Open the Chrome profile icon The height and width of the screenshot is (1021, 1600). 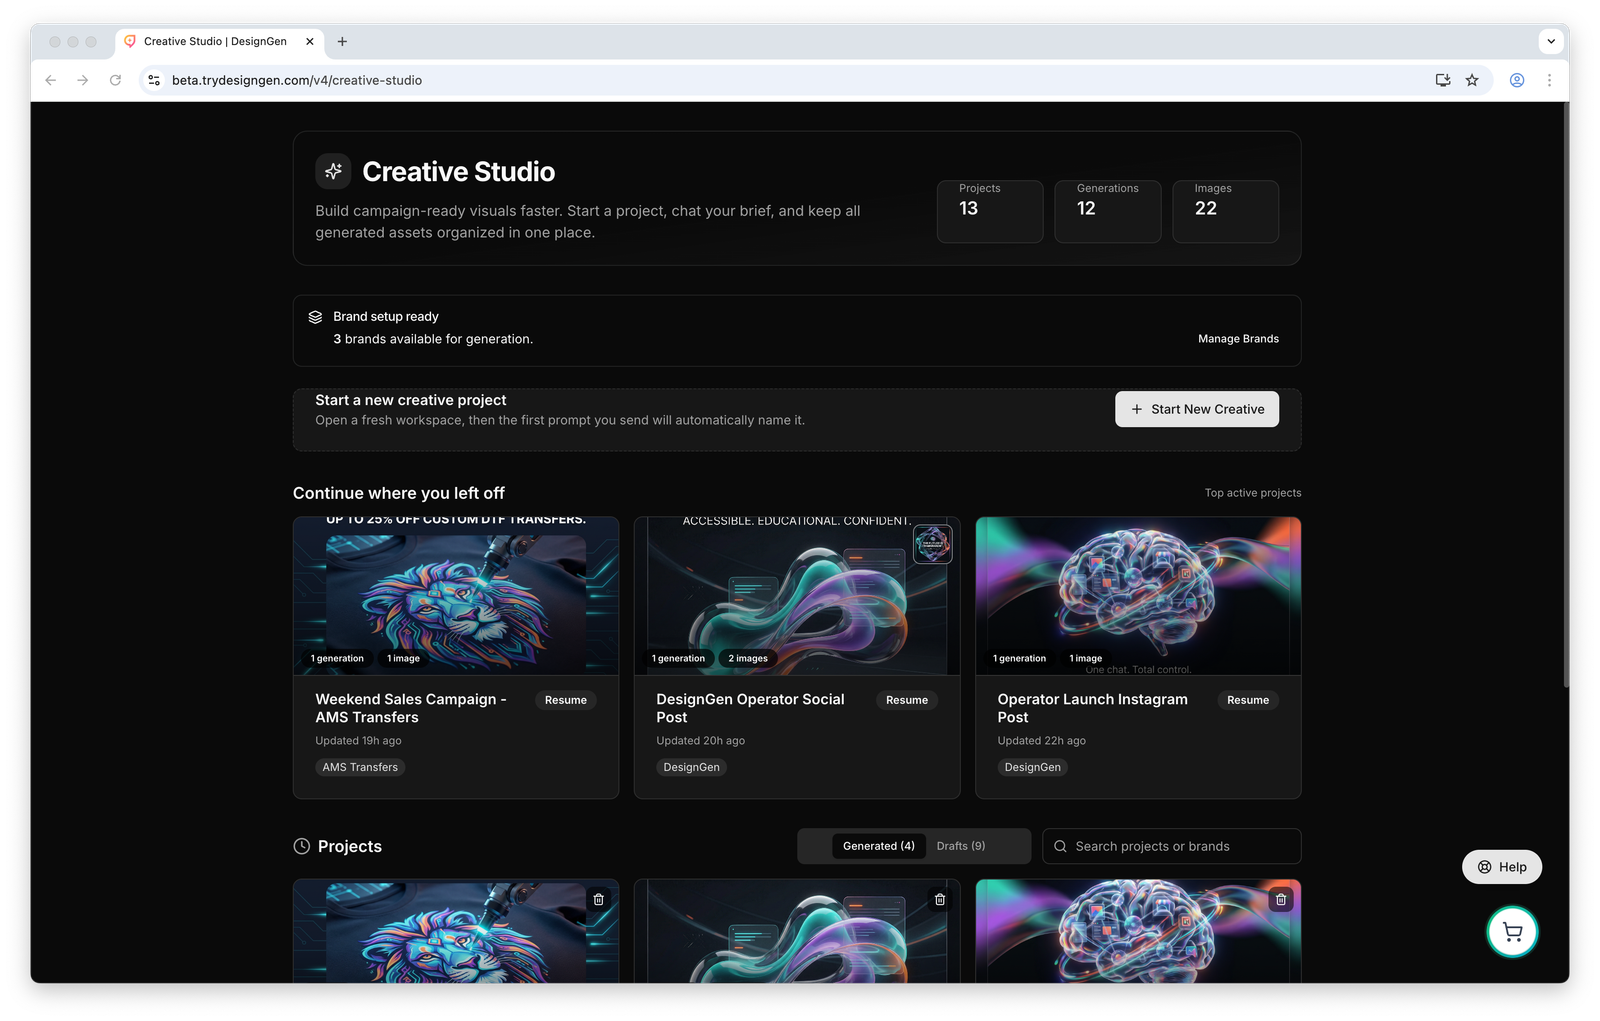[x=1516, y=80]
